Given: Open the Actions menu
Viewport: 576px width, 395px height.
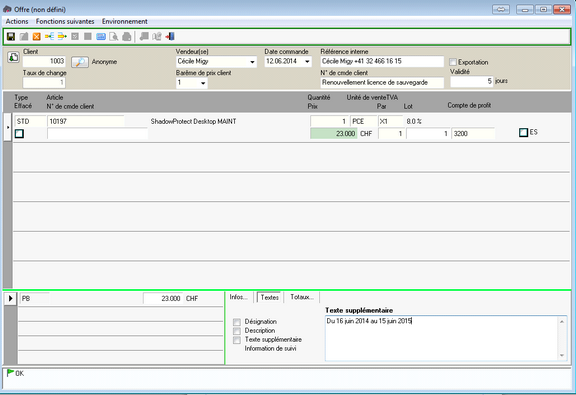Looking at the screenshot, I should (17, 21).
